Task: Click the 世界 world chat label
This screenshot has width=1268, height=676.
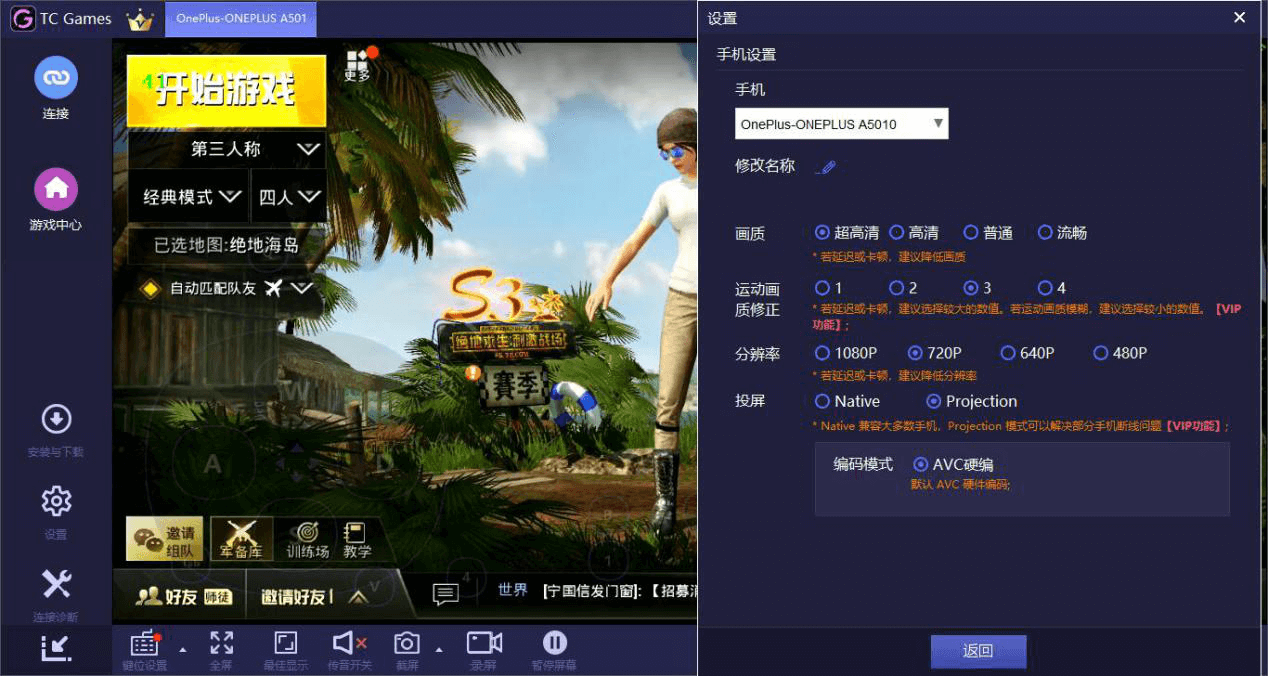Action: coord(513,590)
